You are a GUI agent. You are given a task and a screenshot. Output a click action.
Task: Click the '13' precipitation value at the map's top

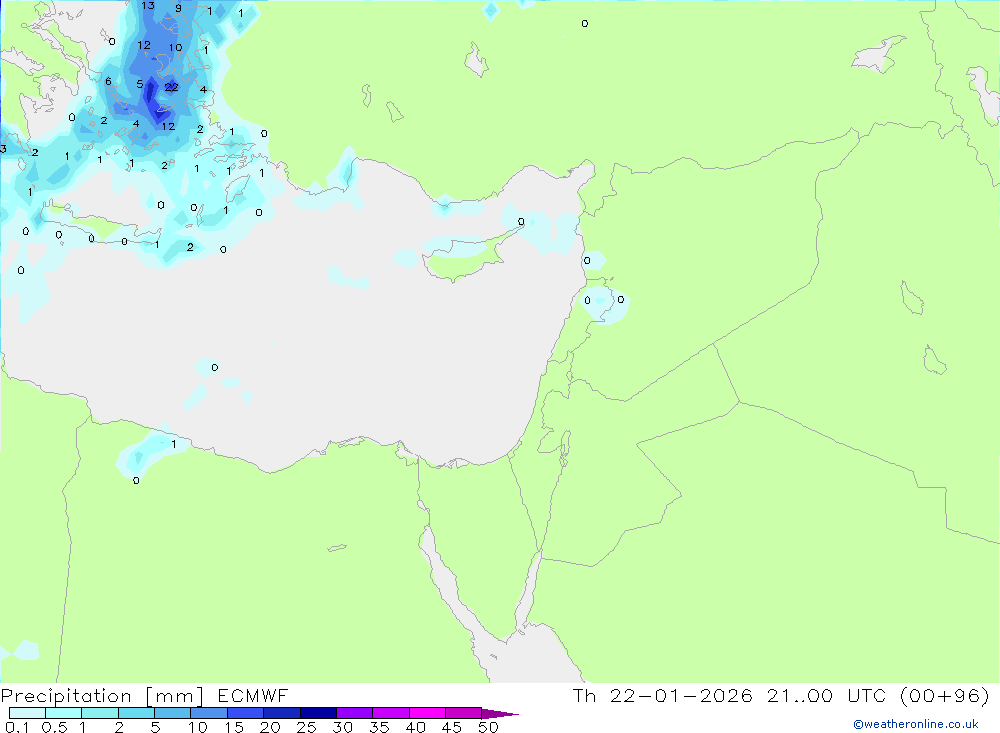click(148, 6)
